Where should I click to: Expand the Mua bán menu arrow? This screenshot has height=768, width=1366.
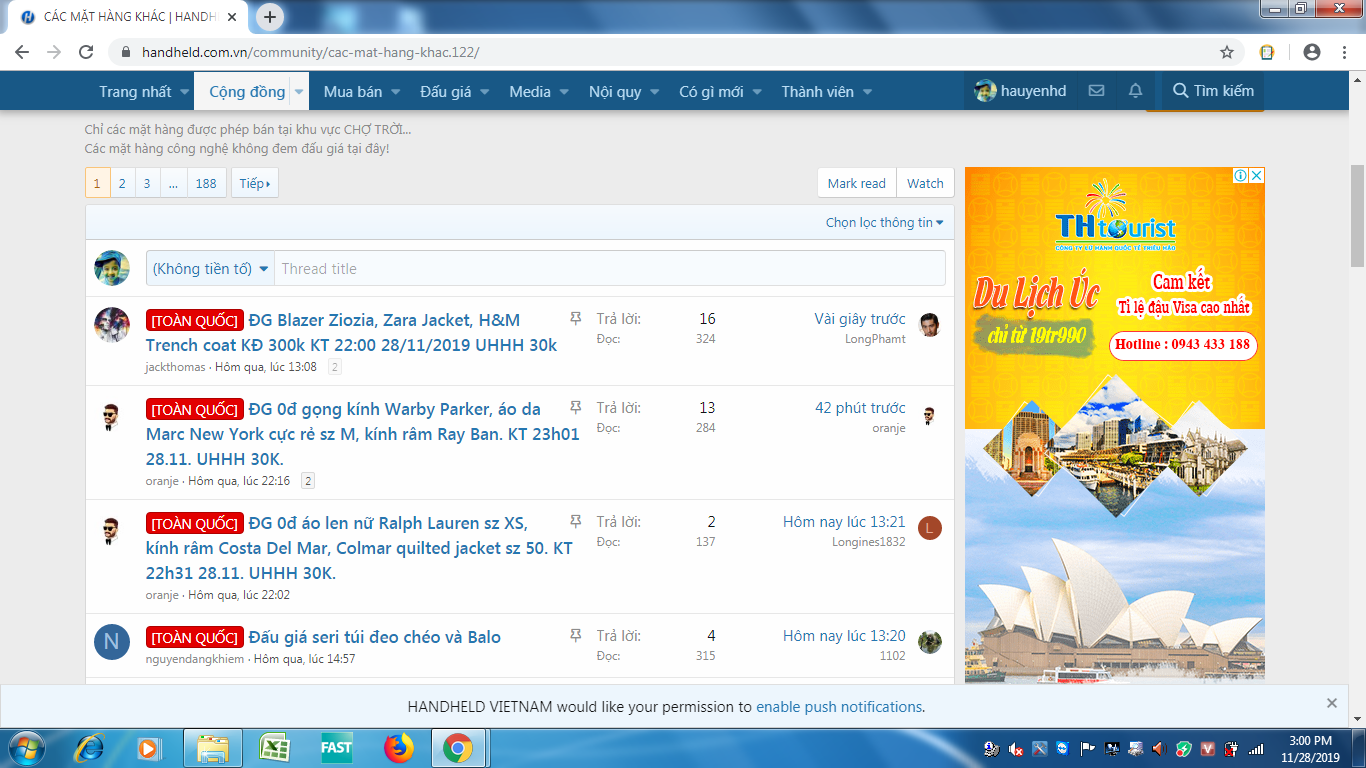point(396,92)
